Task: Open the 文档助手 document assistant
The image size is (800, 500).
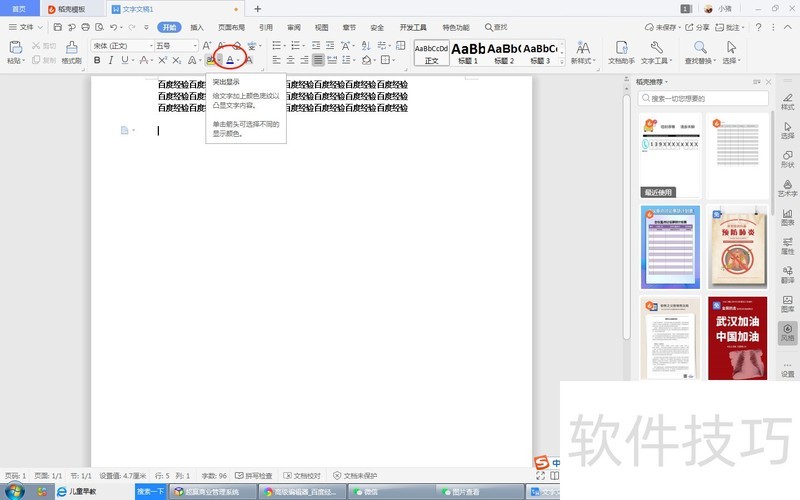Action: click(621, 52)
